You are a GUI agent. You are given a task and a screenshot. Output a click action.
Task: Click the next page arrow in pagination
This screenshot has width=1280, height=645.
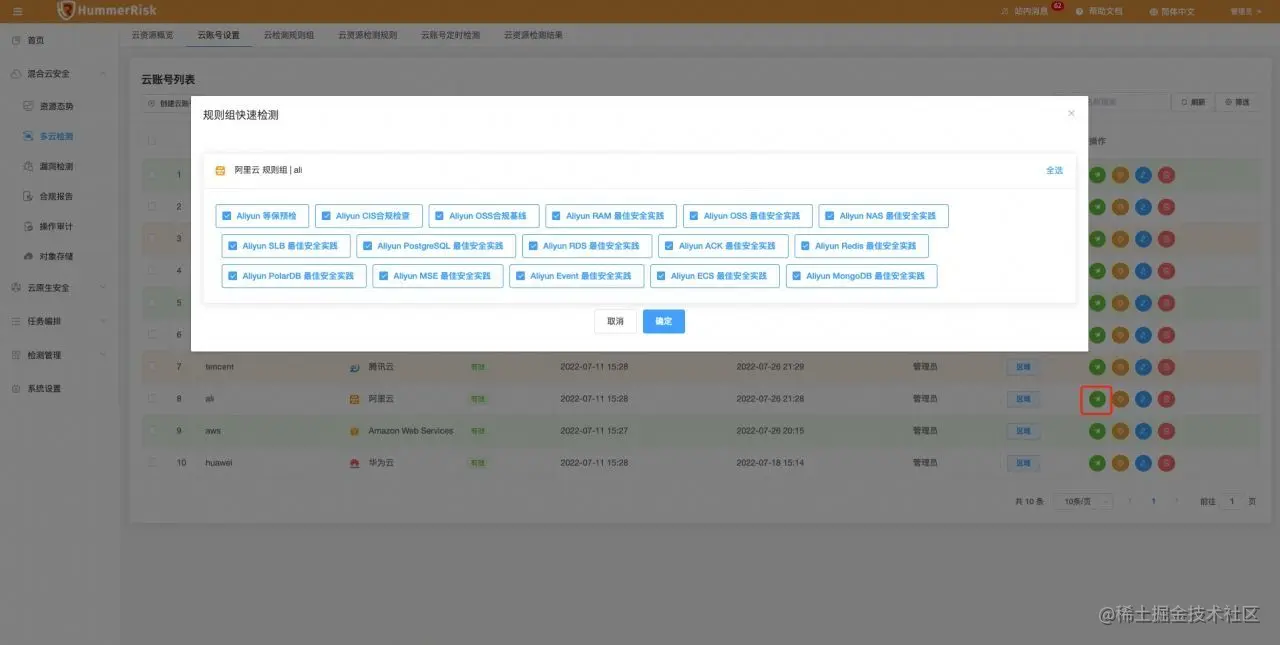(1176, 501)
